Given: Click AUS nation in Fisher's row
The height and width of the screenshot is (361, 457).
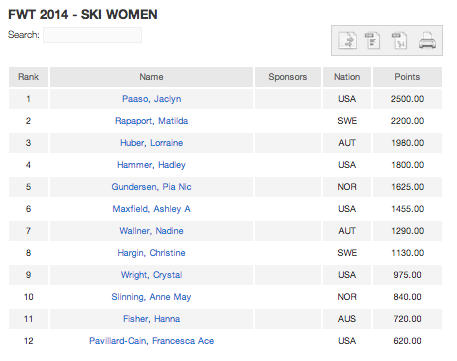Looking at the screenshot, I should (347, 319).
